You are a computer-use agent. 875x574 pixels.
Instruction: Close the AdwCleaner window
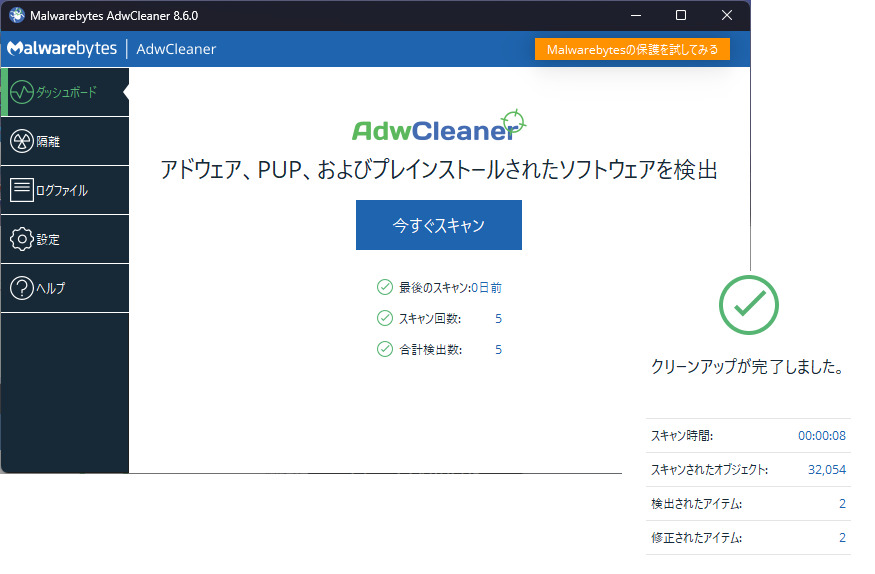point(727,15)
